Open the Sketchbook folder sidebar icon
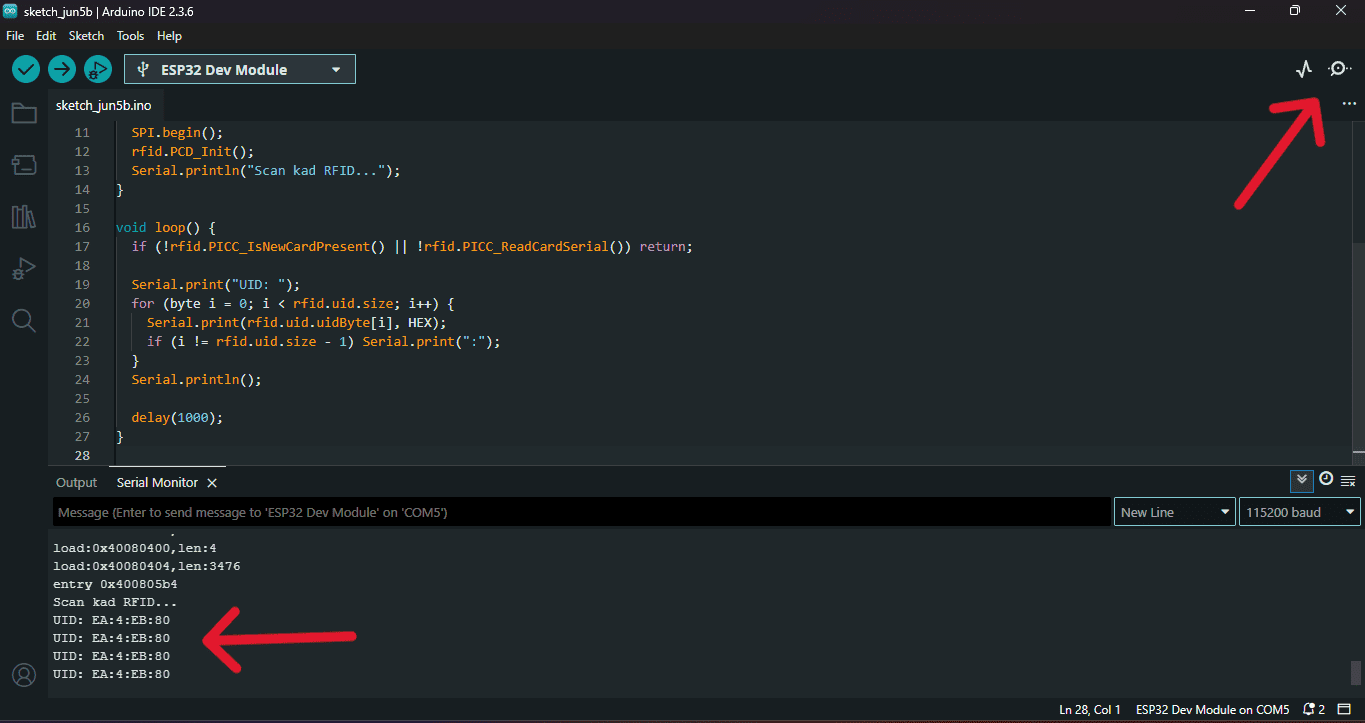The width and height of the screenshot is (1365, 723). click(24, 113)
